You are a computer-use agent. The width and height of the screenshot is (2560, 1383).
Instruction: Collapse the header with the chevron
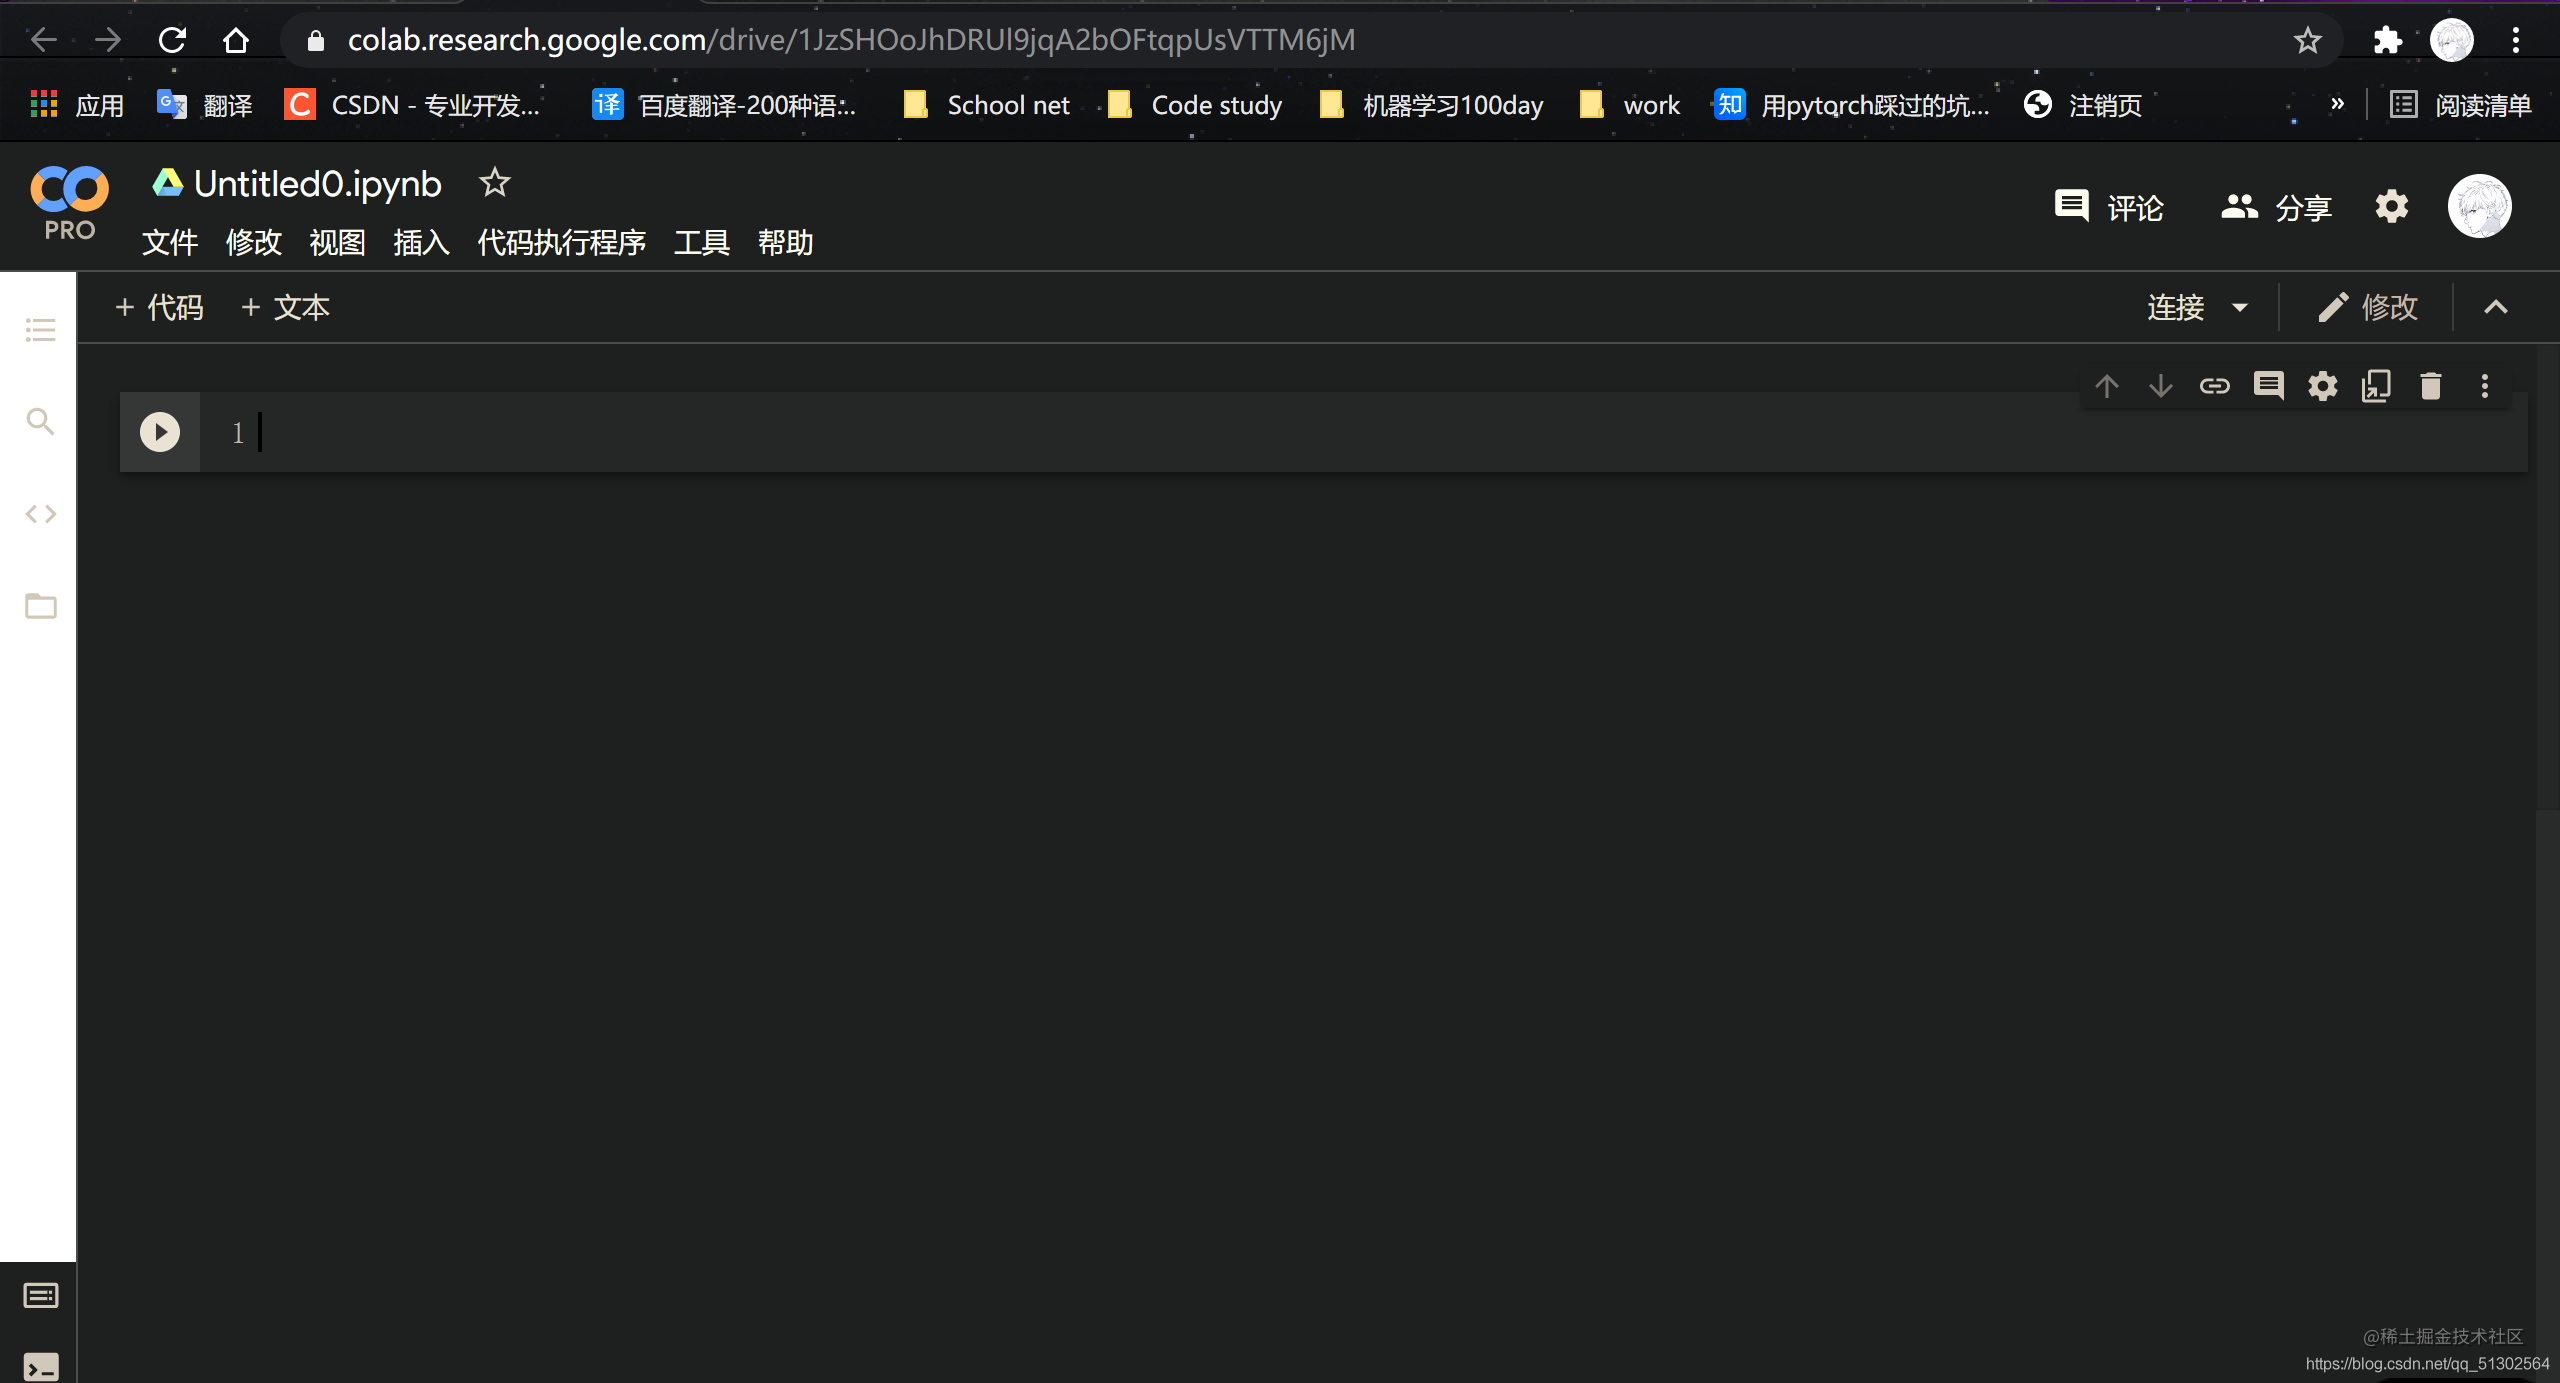pos(2496,307)
